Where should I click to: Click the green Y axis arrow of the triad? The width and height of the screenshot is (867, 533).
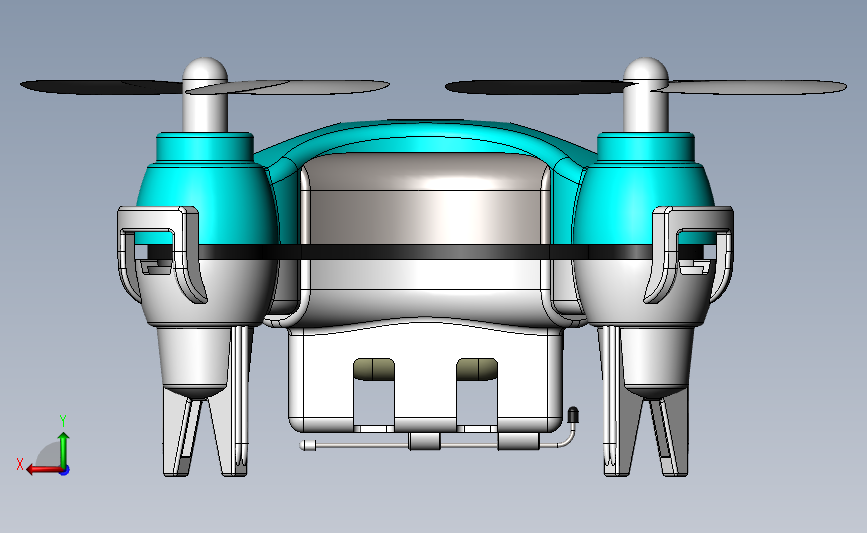64,449
